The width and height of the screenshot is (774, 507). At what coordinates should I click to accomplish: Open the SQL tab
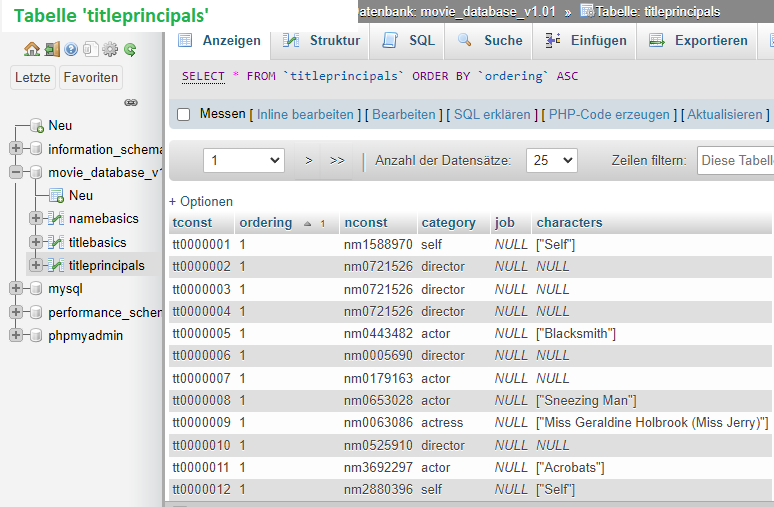pyautogui.click(x=408, y=40)
